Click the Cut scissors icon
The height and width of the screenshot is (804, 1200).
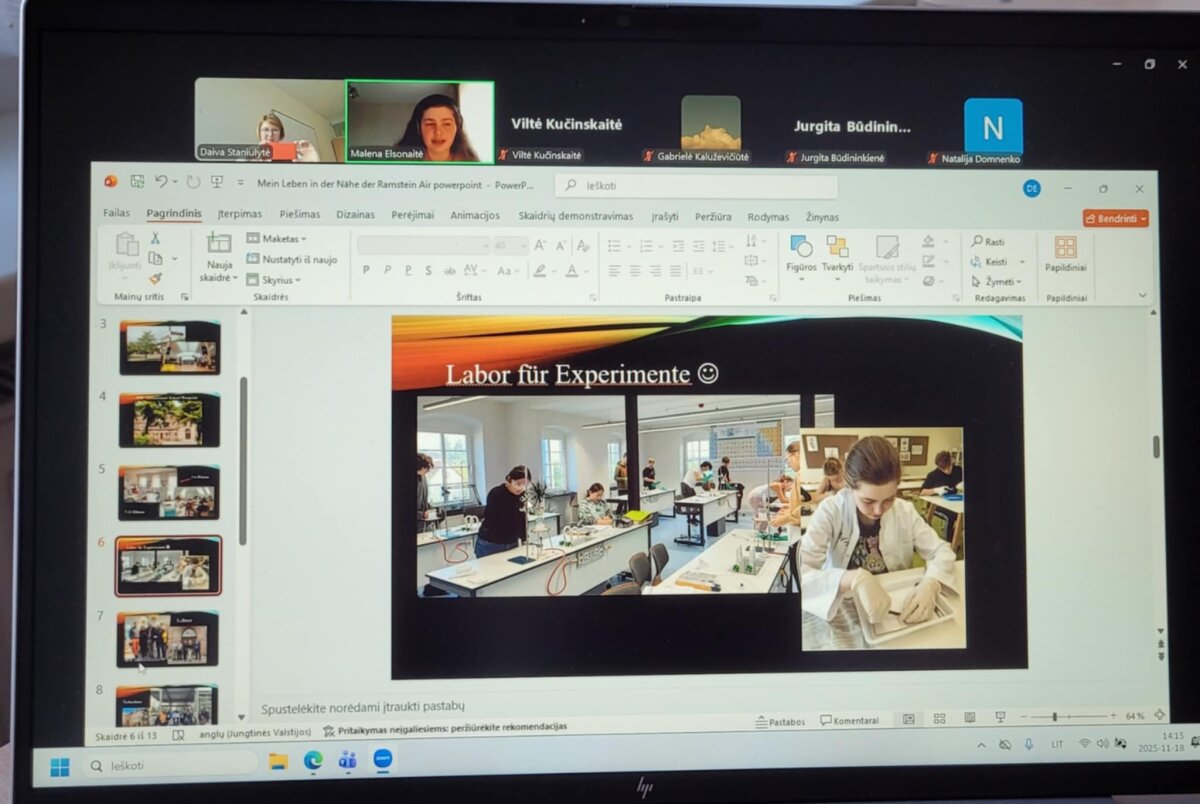pos(155,238)
